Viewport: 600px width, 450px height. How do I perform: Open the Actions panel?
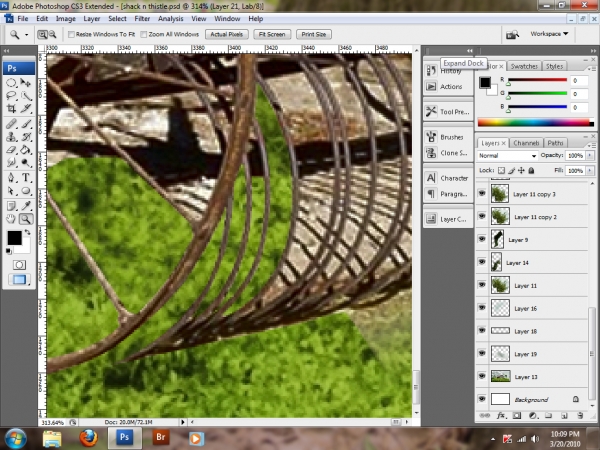pos(448,86)
